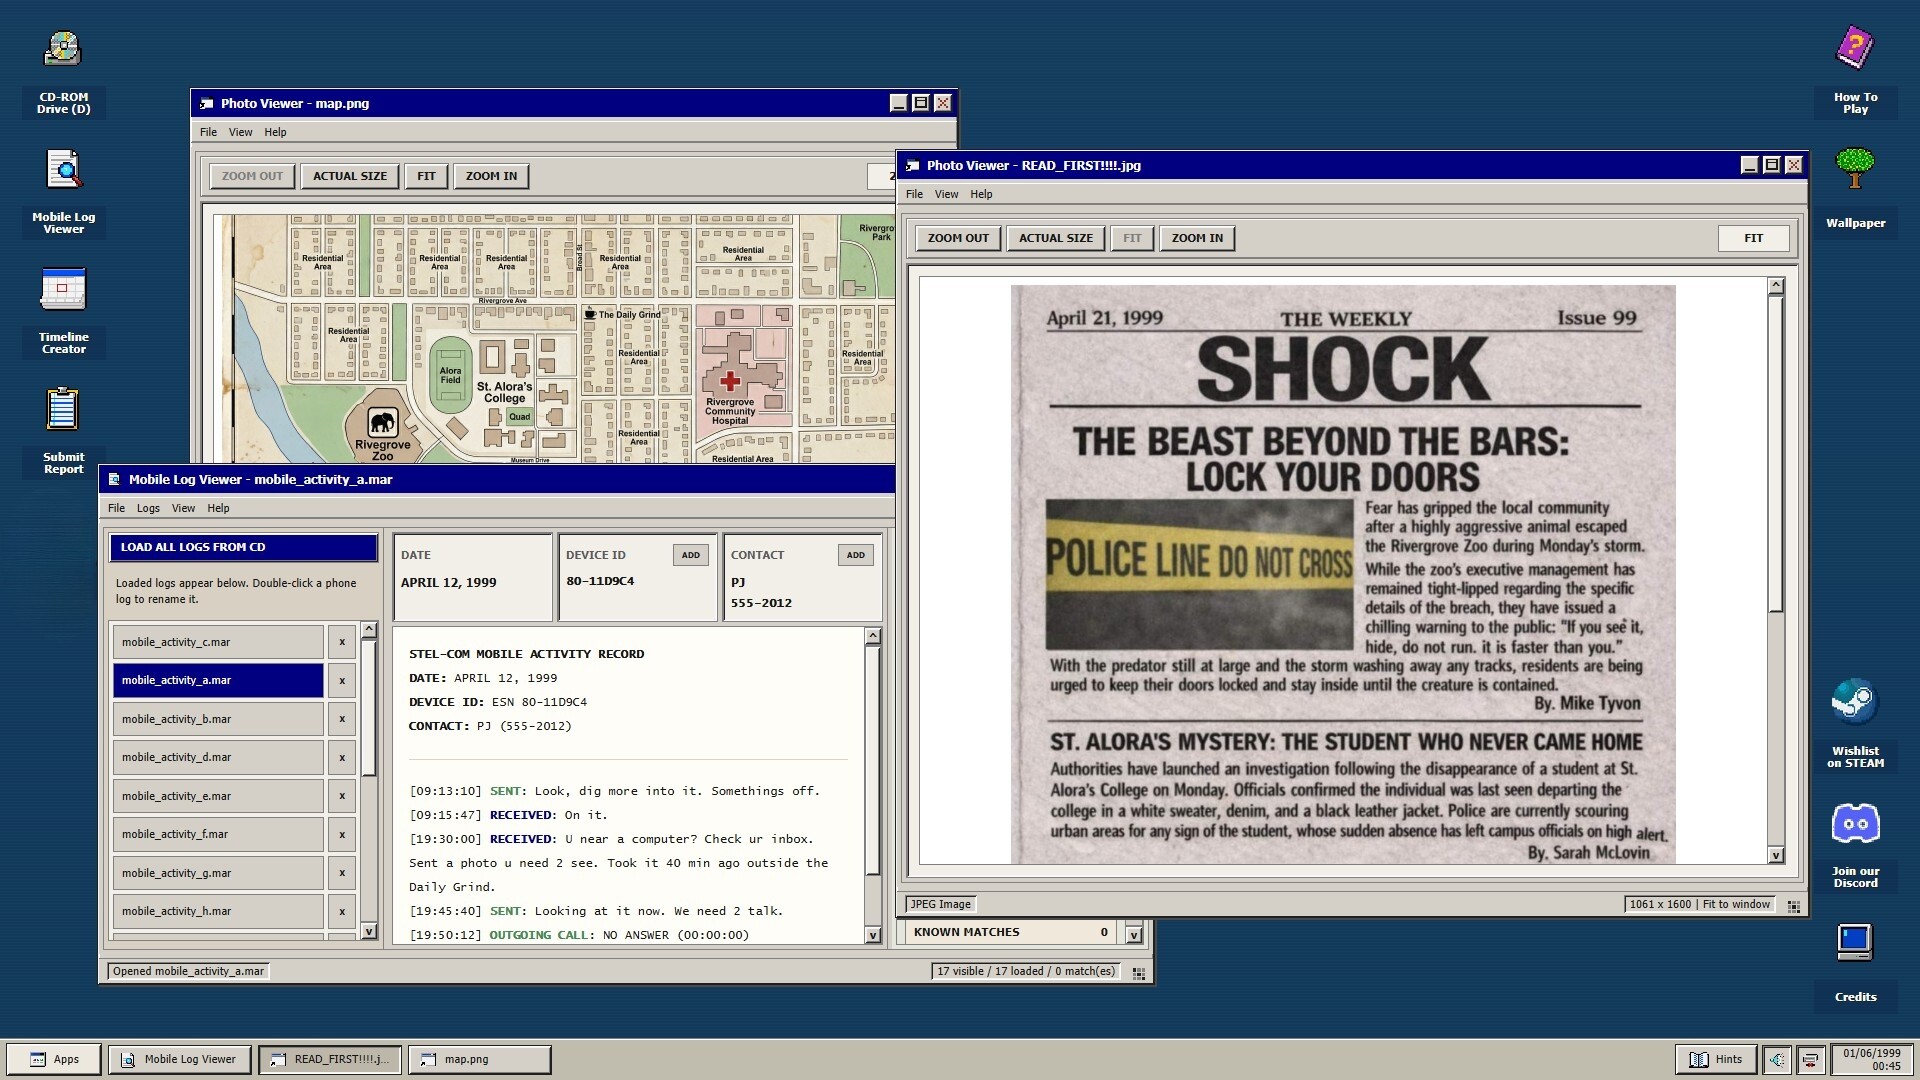Expand KNOWN MATCHES dropdown arrow
Image resolution: width=1920 pixels, height=1080 pixels.
click(x=1133, y=934)
